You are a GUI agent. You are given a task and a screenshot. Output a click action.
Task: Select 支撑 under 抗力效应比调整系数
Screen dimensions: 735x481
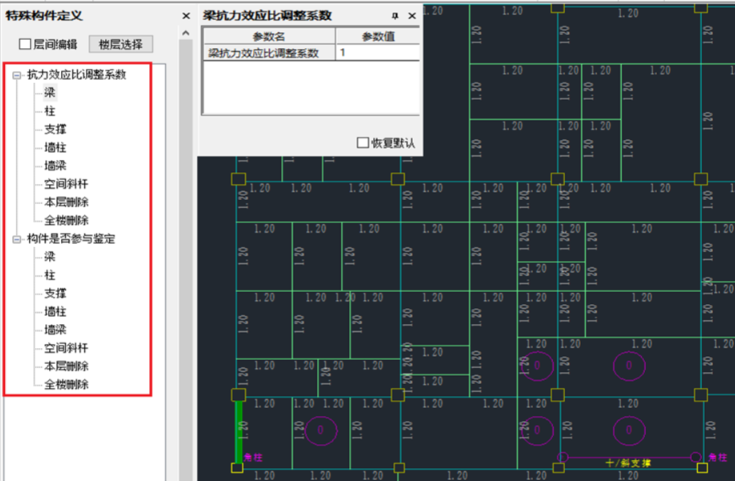pos(55,129)
